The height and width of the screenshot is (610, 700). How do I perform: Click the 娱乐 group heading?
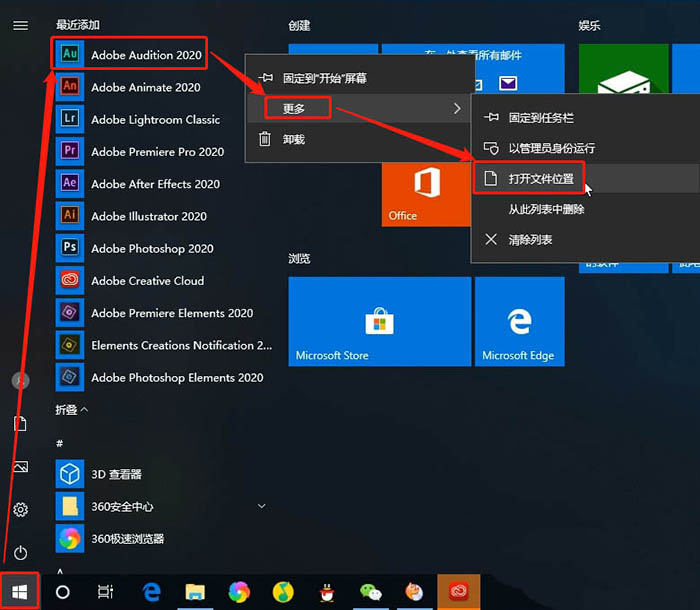coord(589,25)
